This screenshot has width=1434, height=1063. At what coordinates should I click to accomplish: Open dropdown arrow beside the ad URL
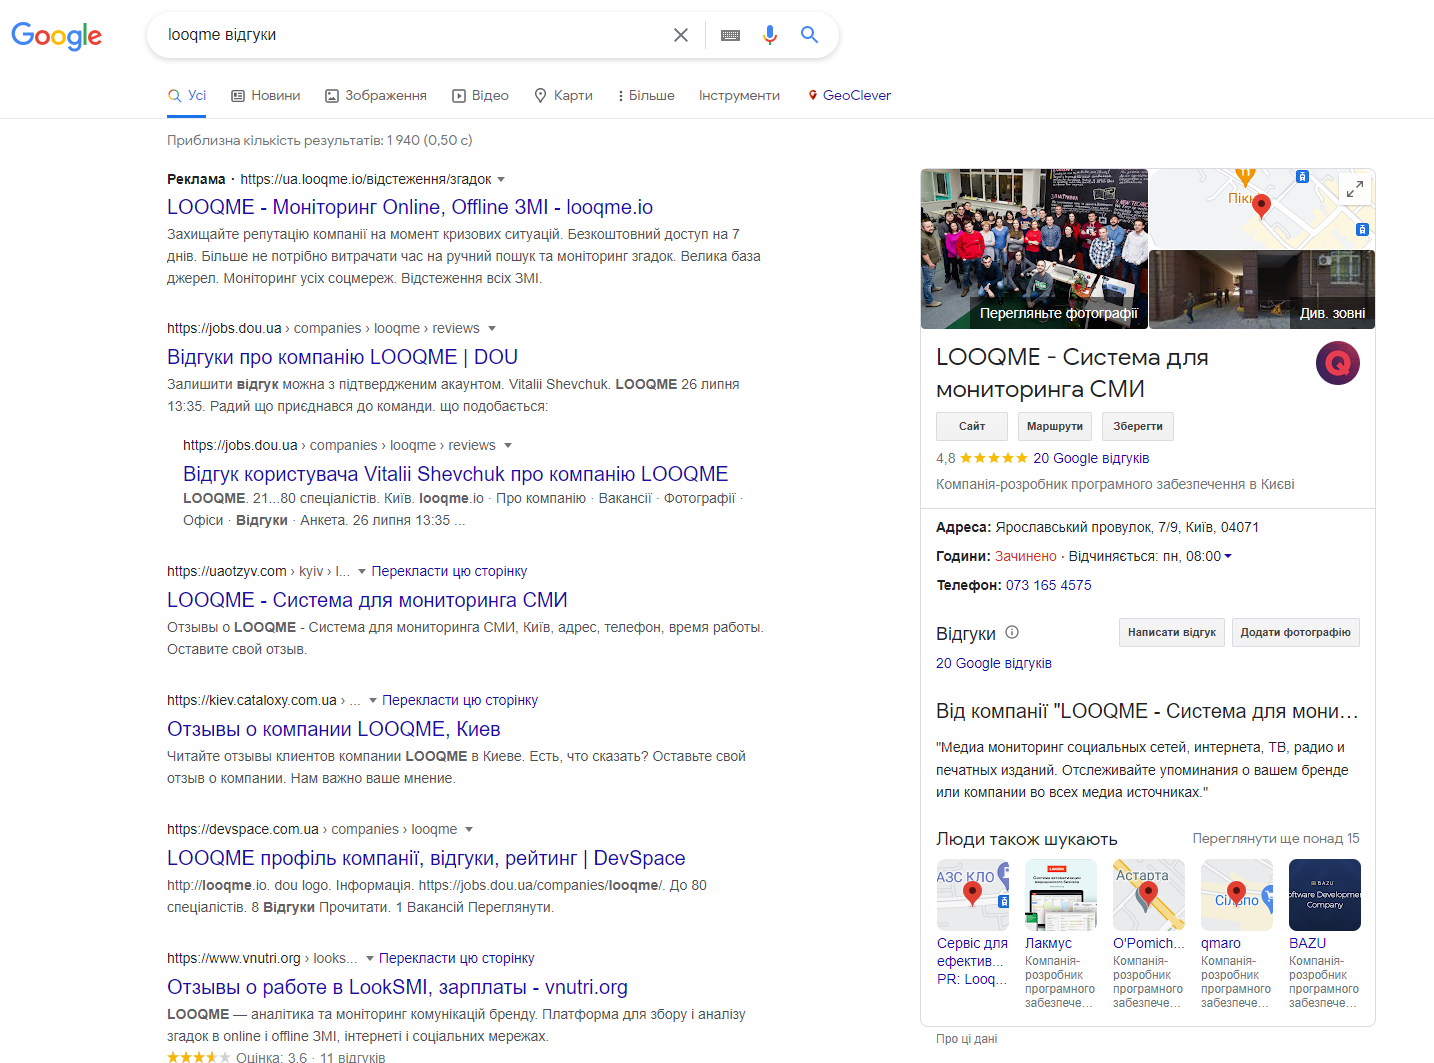pyautogui.click(x=501, y=180)
